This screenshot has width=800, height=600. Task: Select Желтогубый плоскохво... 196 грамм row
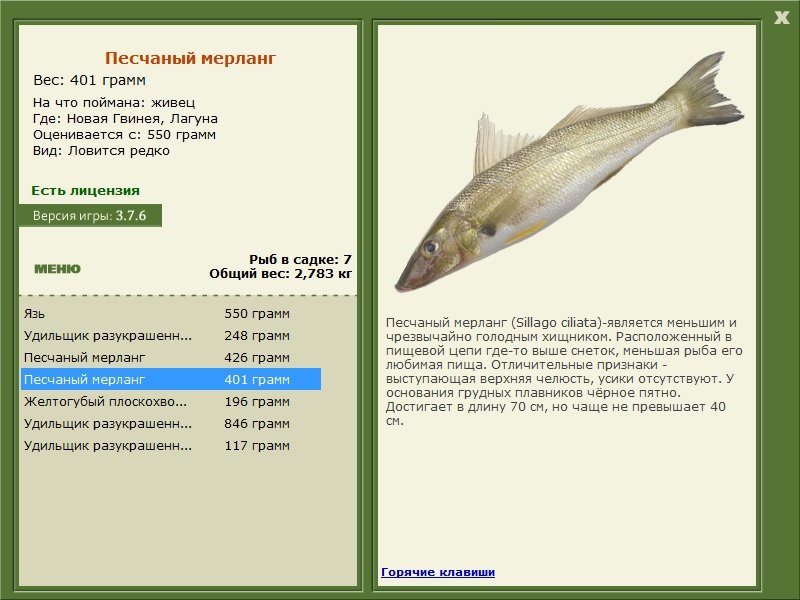pos(171,401)
